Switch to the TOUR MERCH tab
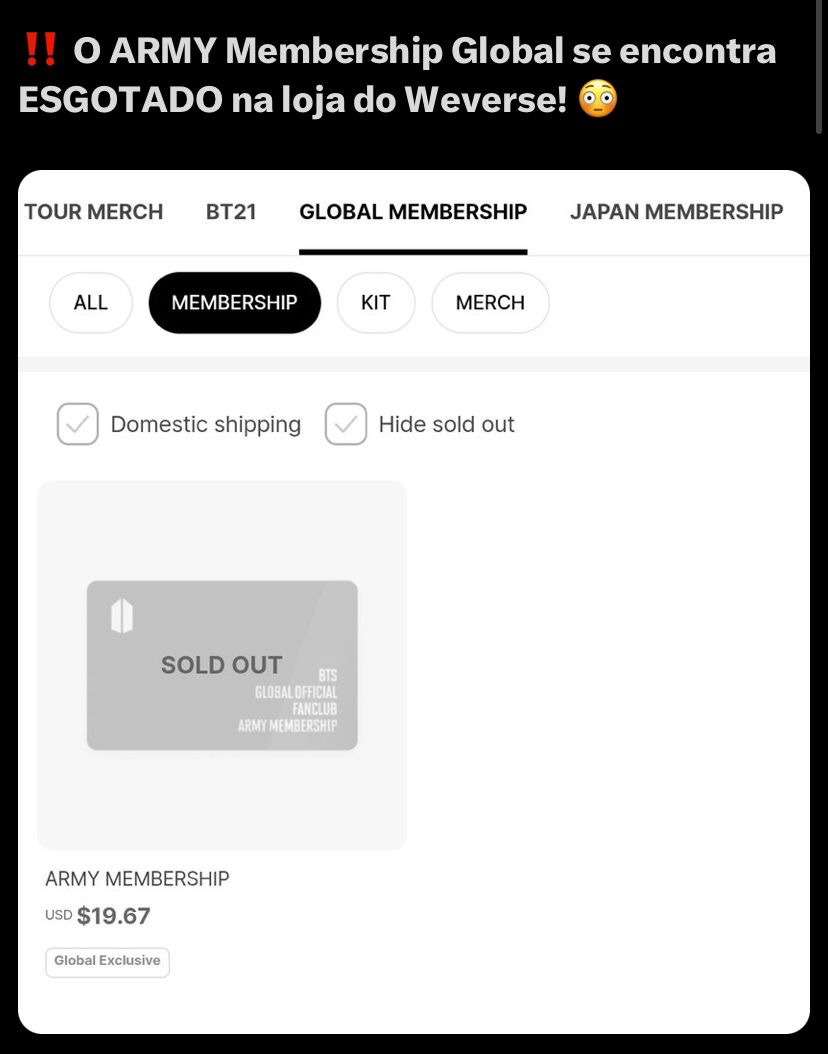This screenshot has height=1054, width=828. (93, 212)
